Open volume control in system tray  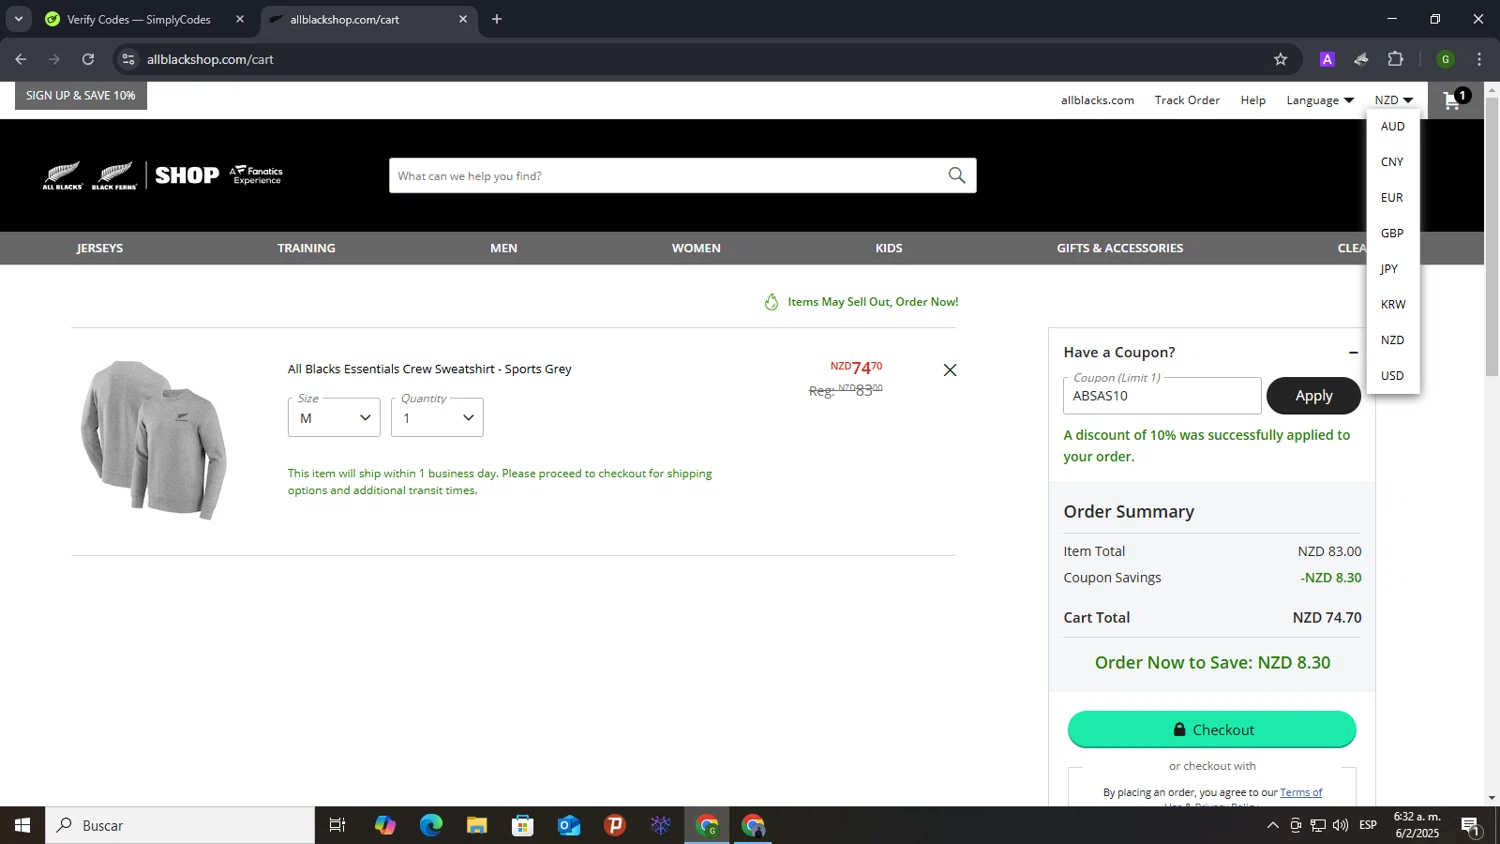[x=1340, y=825]
